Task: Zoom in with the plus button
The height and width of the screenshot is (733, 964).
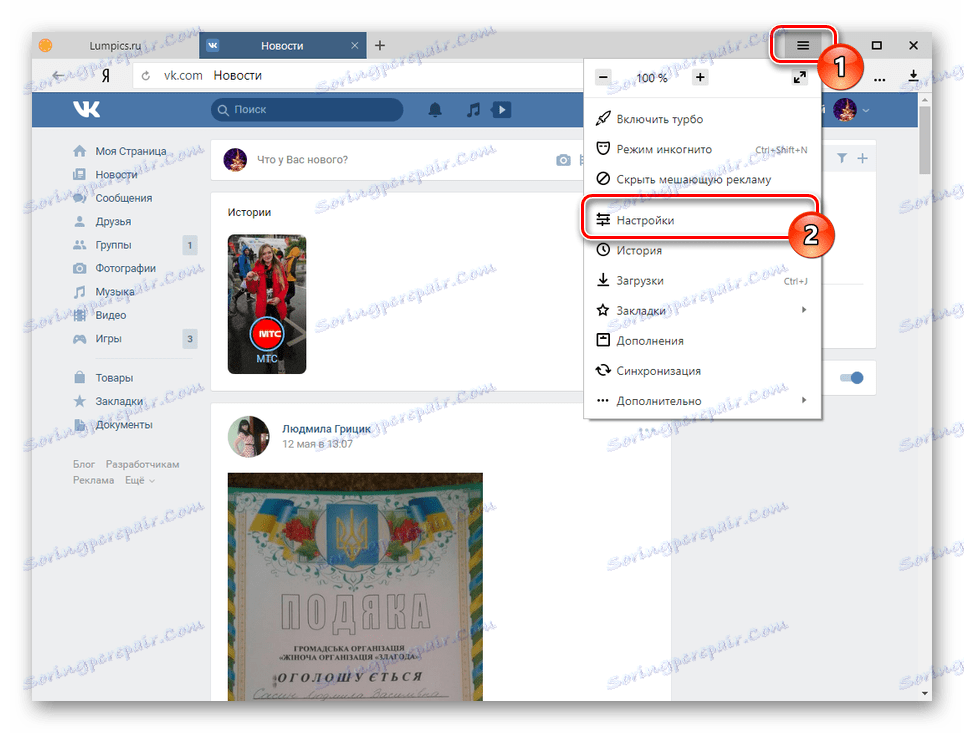Action: (700, 77)
